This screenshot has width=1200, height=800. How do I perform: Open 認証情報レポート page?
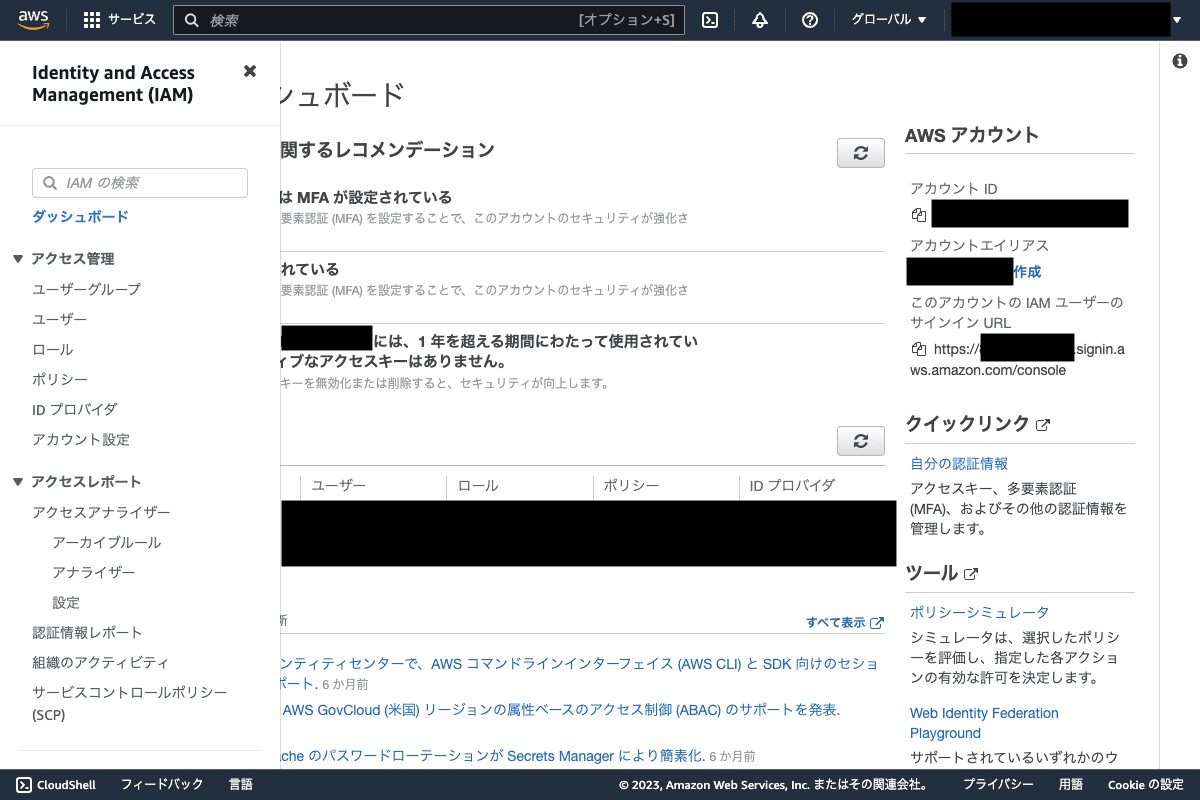pos(87,632)
